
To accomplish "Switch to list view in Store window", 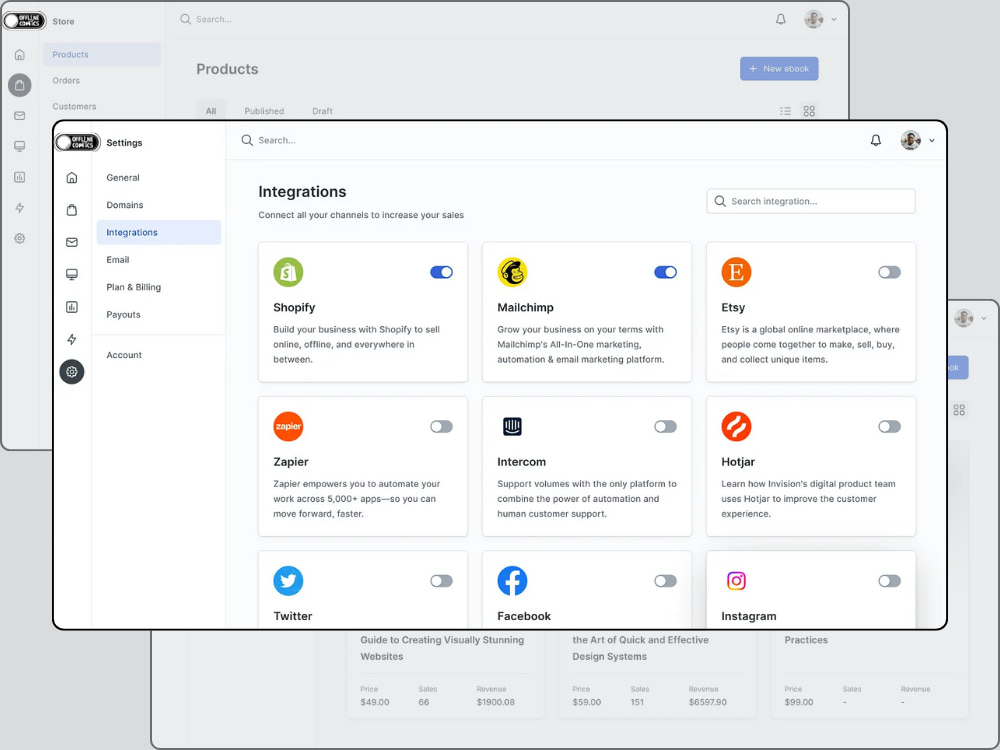I will click(x=785, y=111).
